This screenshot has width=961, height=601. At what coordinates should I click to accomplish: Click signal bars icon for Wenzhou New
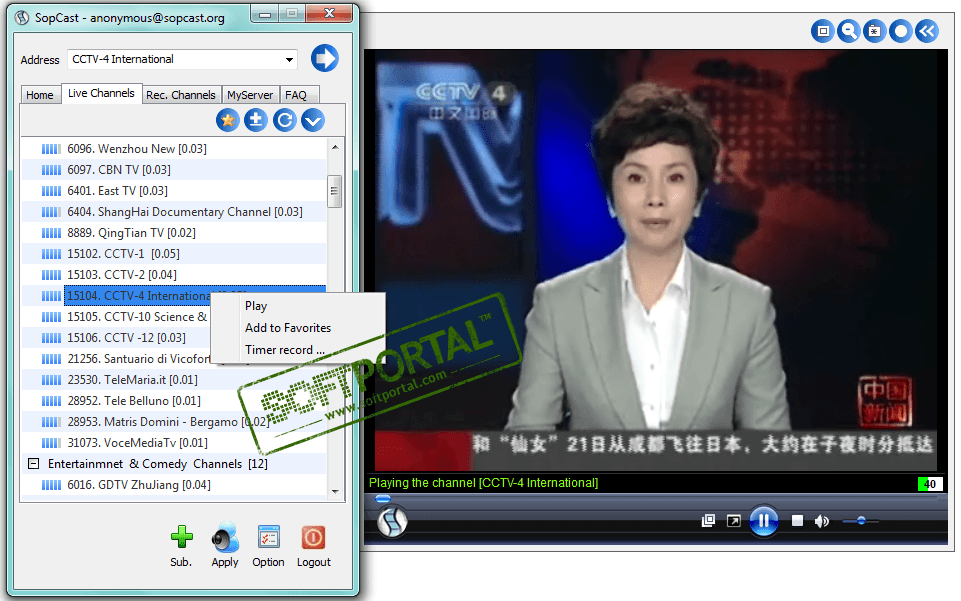coord(51,149)
